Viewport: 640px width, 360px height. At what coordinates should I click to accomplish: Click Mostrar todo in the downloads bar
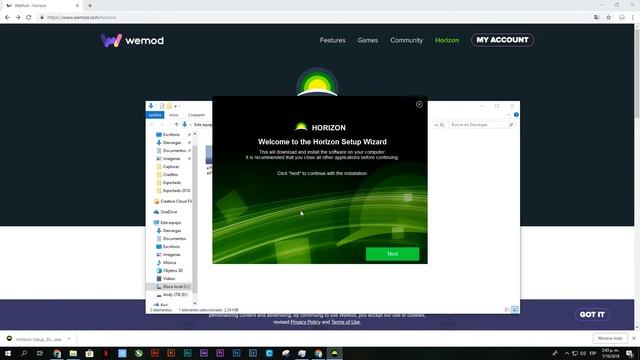coord(610,338)
